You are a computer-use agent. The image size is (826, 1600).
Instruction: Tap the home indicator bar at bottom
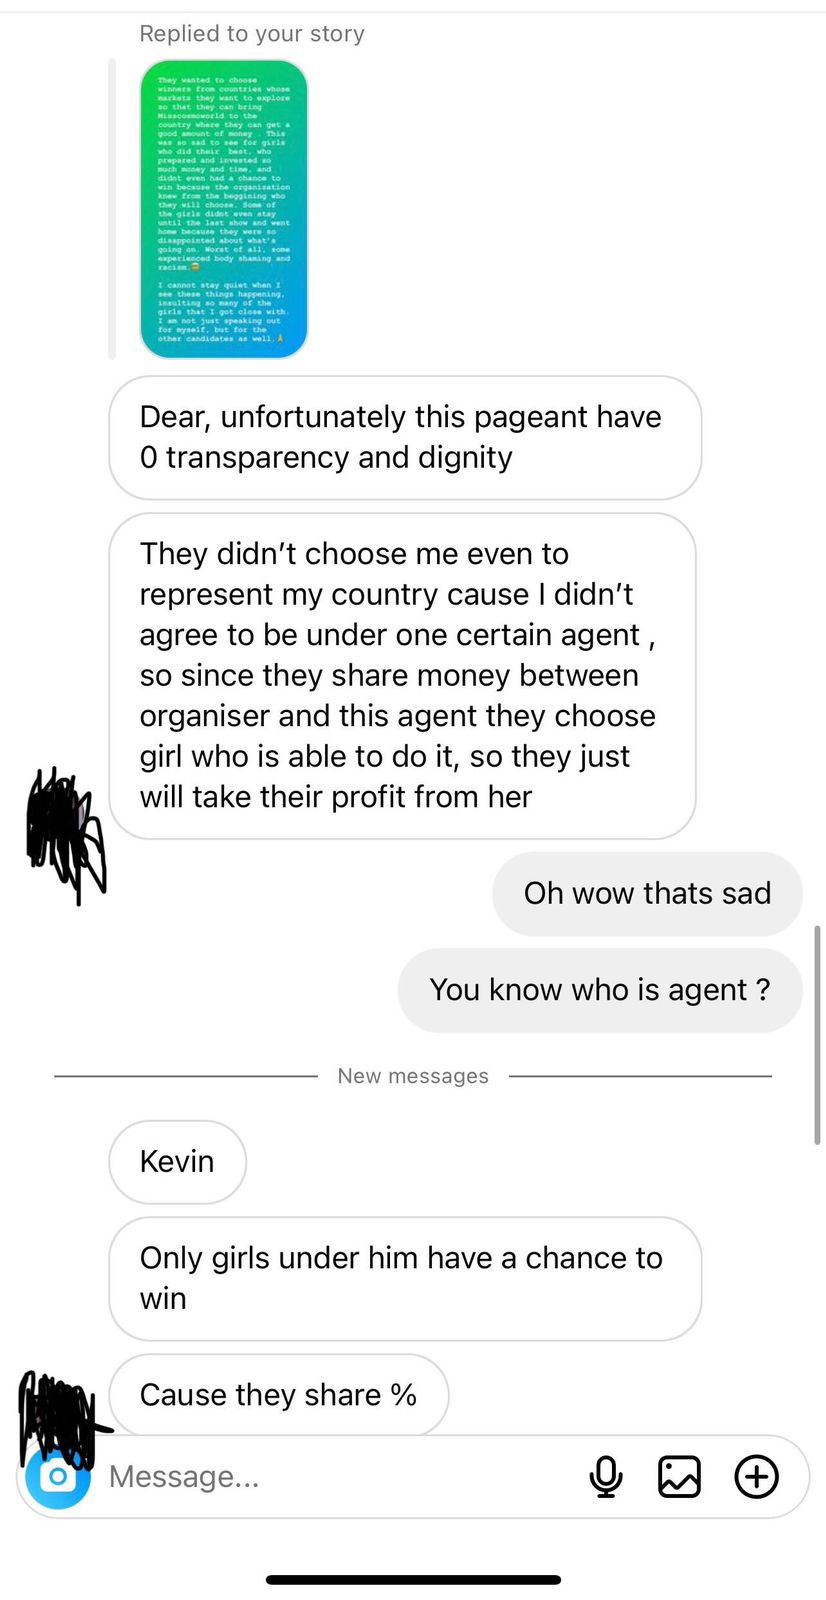(x=413, y=1580)
